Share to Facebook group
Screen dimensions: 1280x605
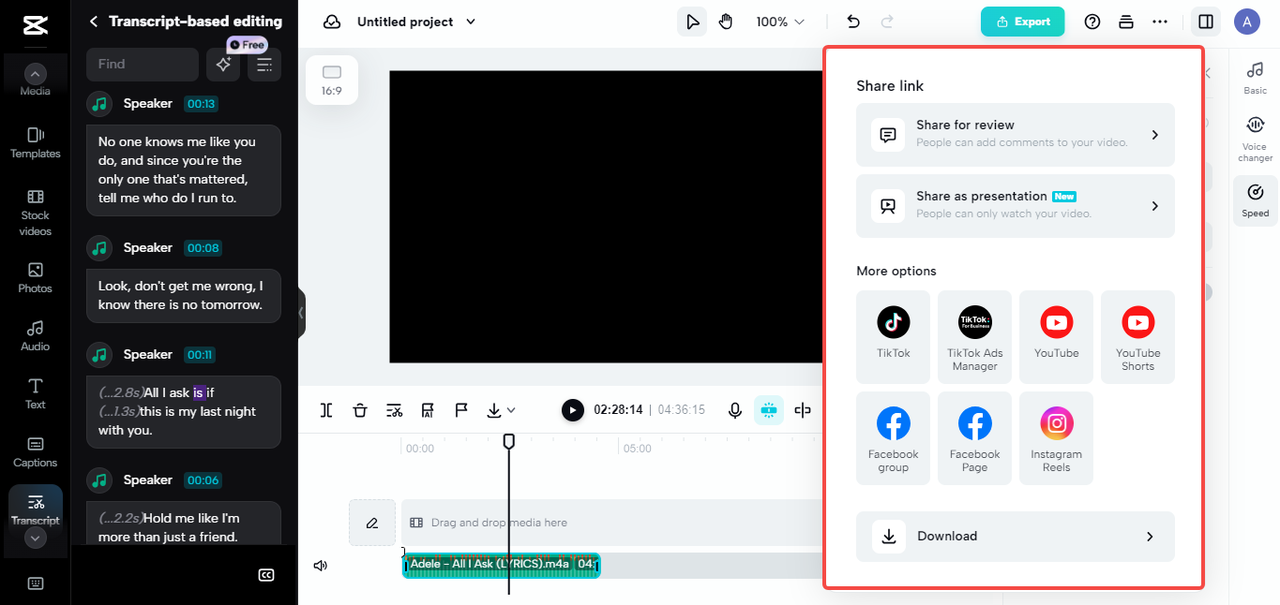[893, 438]
